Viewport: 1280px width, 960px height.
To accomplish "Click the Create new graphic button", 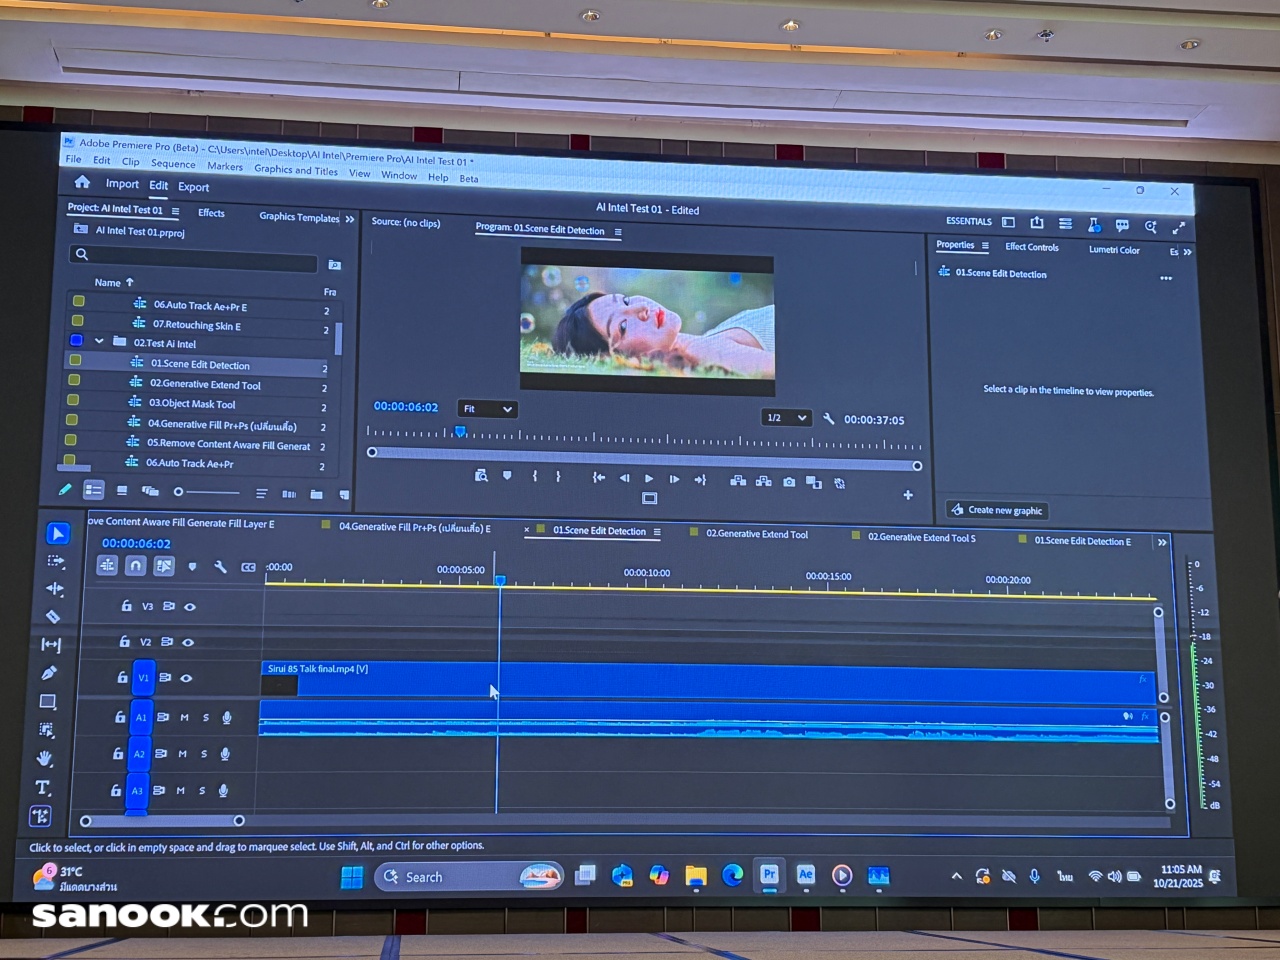I will click(996, 510).
